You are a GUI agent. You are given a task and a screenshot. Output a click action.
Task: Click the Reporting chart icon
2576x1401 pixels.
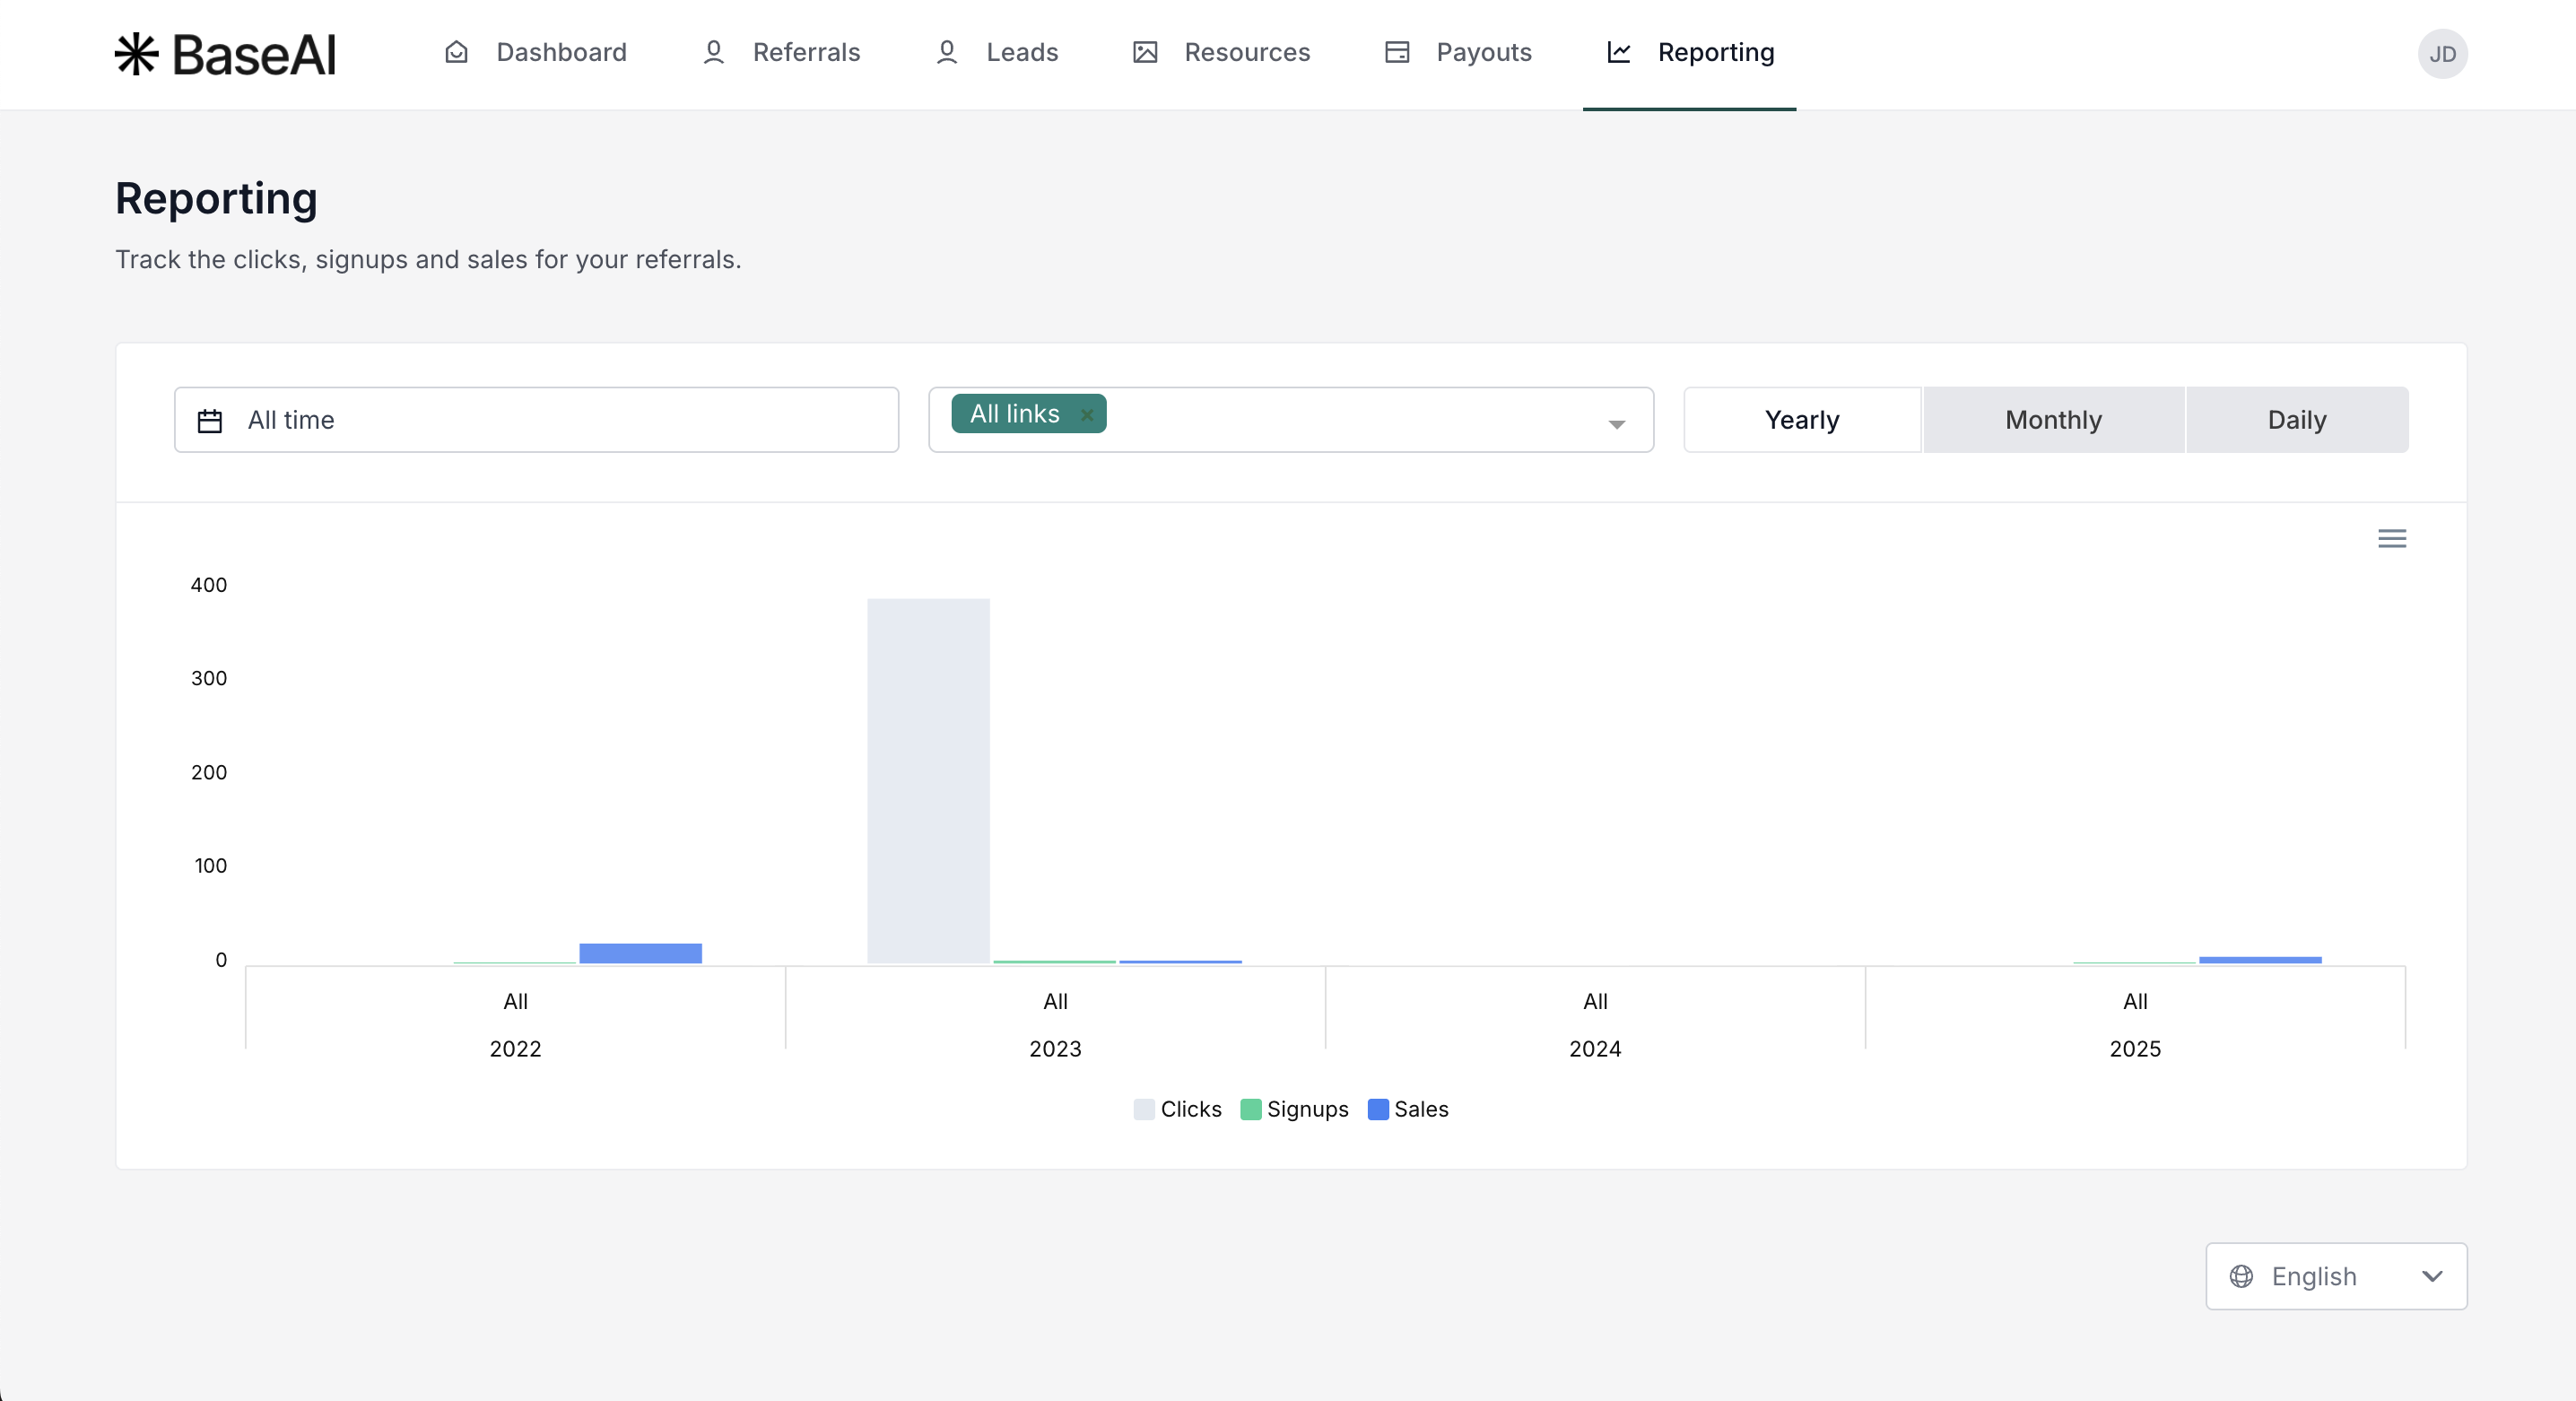click(x=1619, y=52)
